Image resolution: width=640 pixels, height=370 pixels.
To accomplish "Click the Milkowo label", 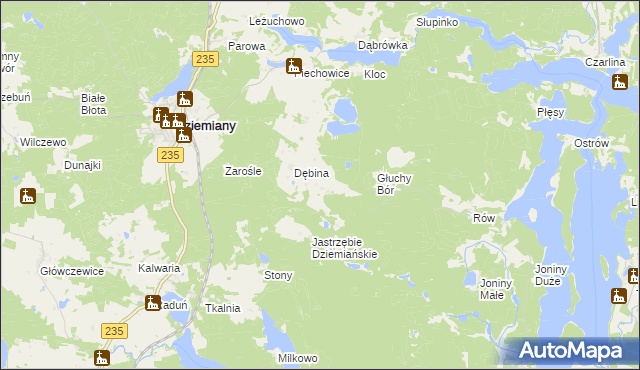I will tap(298, 358).
